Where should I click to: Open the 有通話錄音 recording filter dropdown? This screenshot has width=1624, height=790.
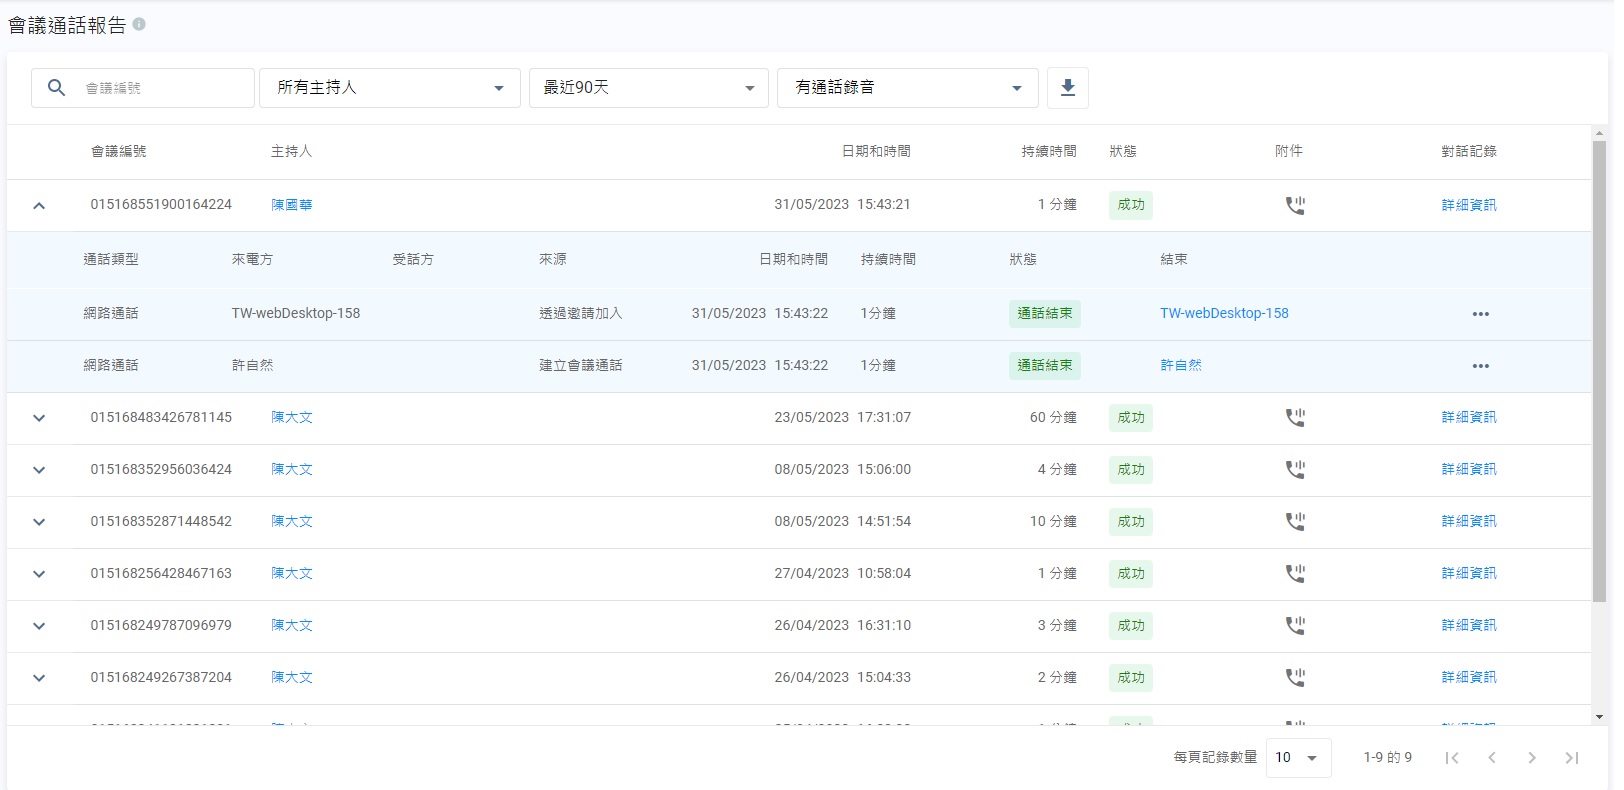point(907,88)
